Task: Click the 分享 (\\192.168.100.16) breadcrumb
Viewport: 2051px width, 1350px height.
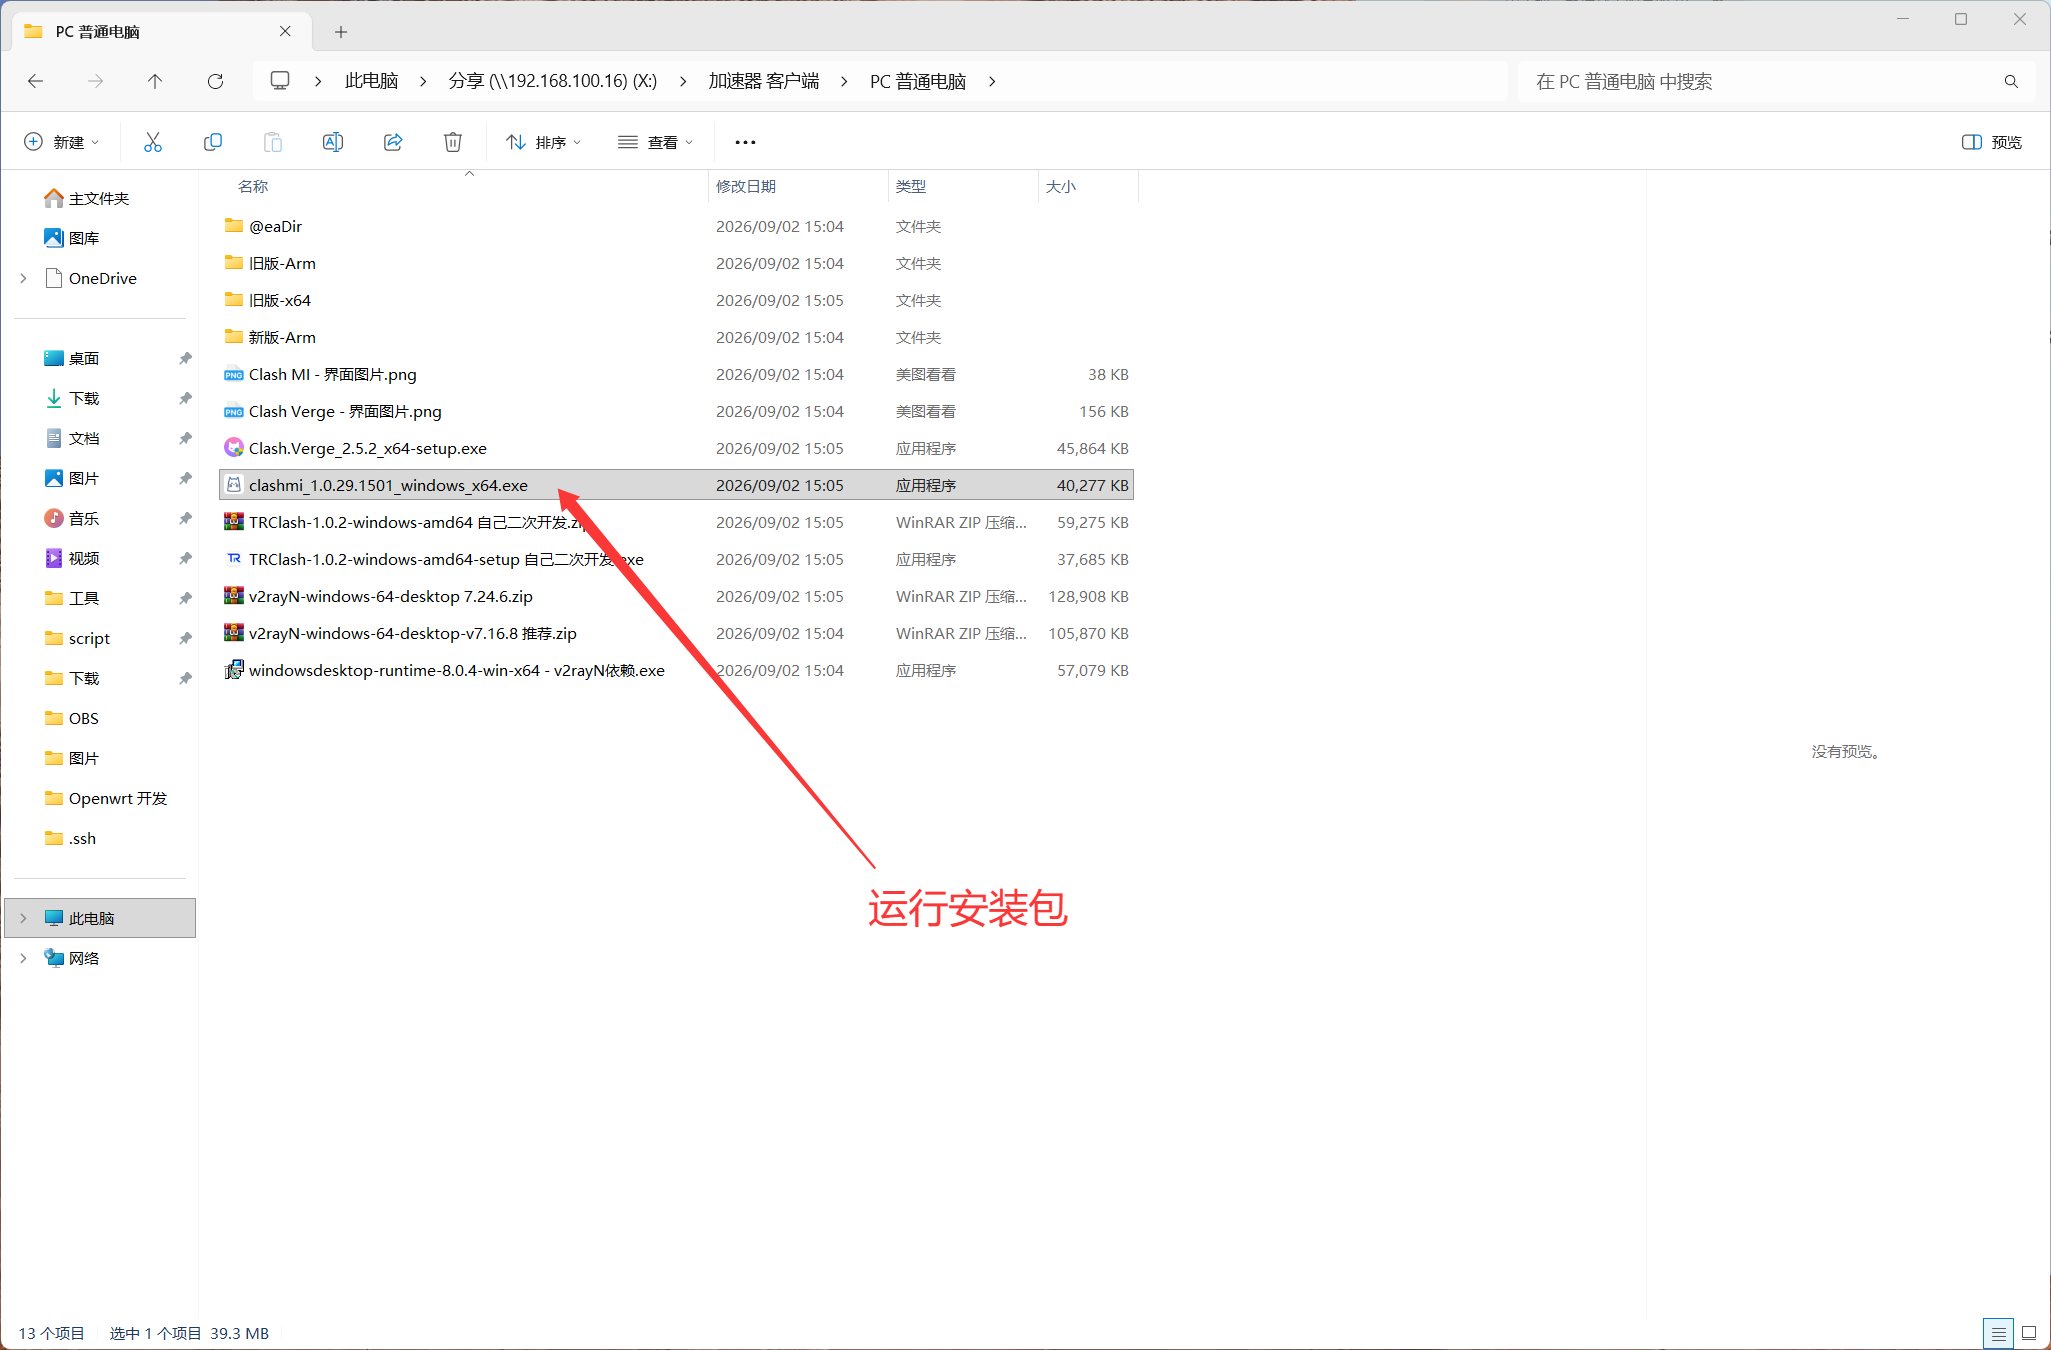Action: click(x=553, y=81)
